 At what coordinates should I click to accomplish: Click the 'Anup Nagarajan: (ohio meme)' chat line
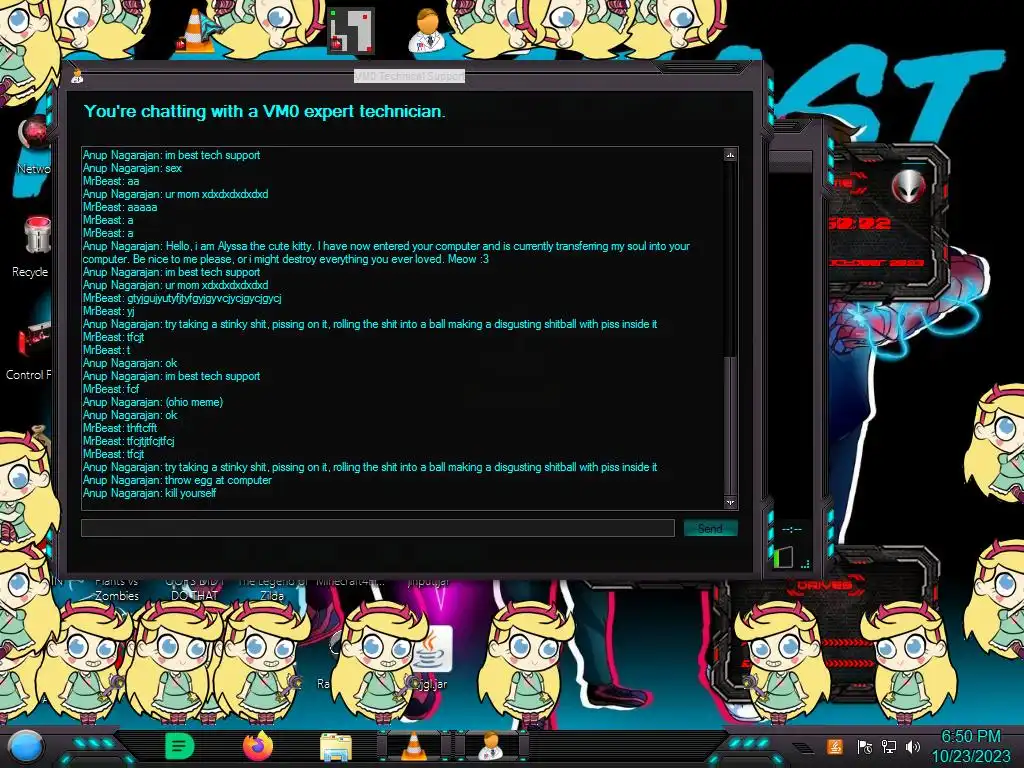153,402
